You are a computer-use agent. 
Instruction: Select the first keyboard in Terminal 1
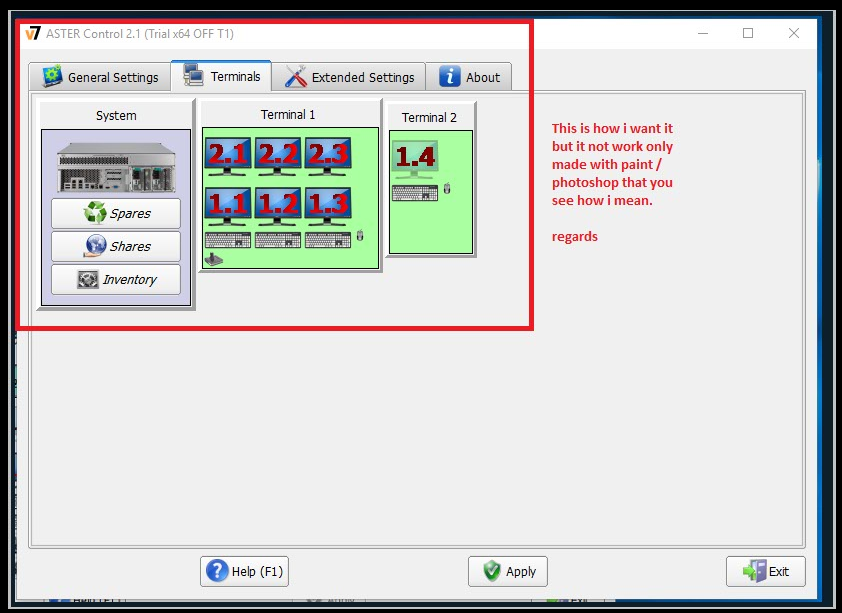pyautogui.click(x=228, y=240)
